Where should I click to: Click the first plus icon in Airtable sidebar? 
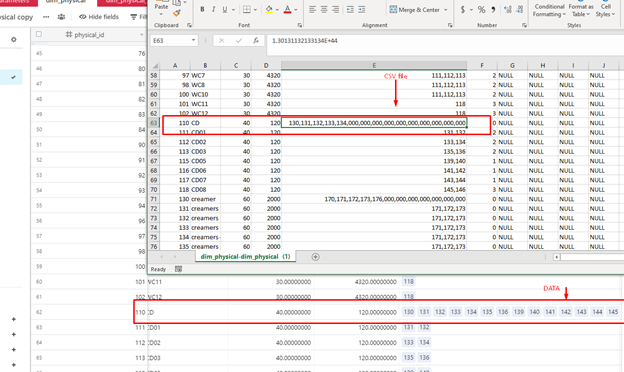[14, 319]
